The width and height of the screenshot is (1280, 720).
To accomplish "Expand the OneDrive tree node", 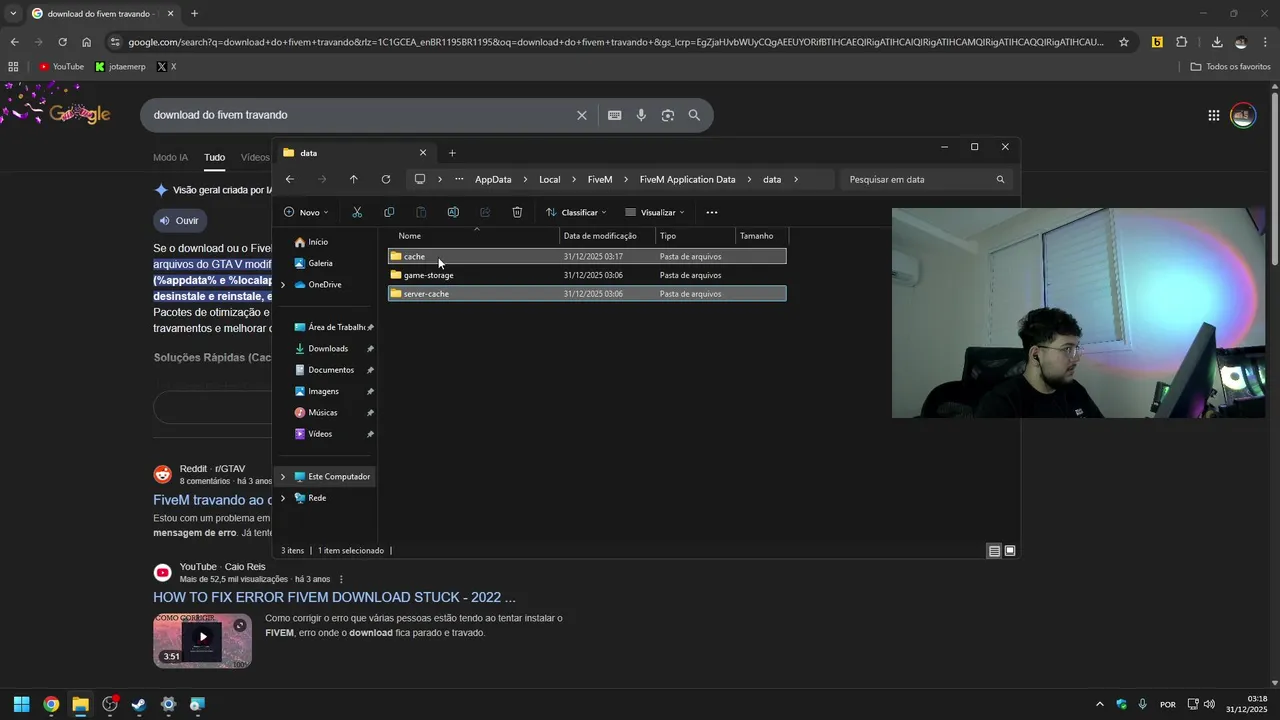I will [x=283, y=285].
